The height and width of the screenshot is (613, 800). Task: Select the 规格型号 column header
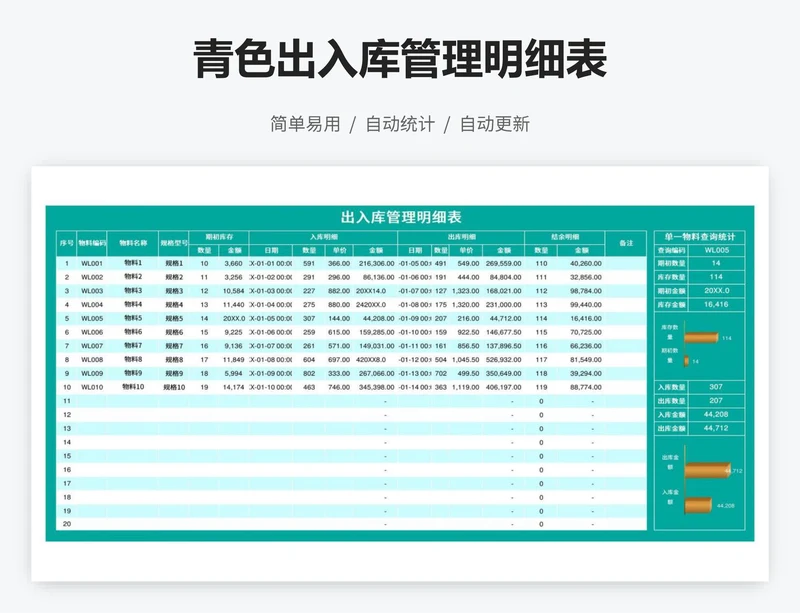point(173,243)
